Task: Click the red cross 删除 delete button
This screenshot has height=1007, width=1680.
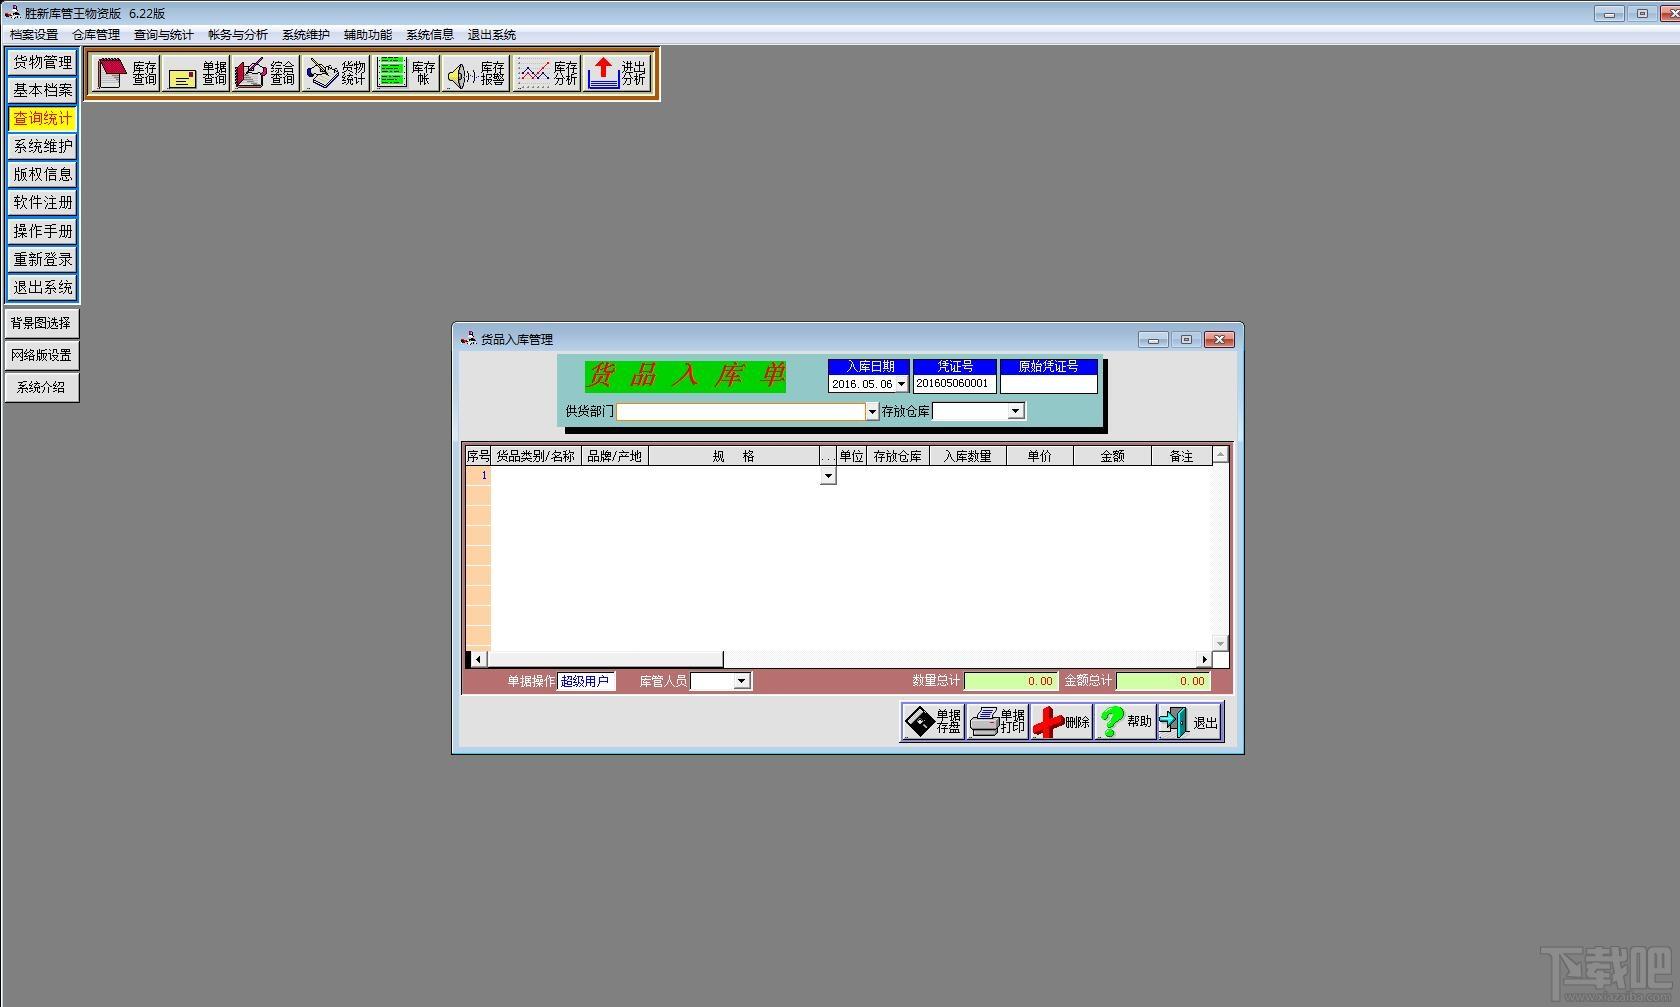Action: click(x=1062, y=722)
